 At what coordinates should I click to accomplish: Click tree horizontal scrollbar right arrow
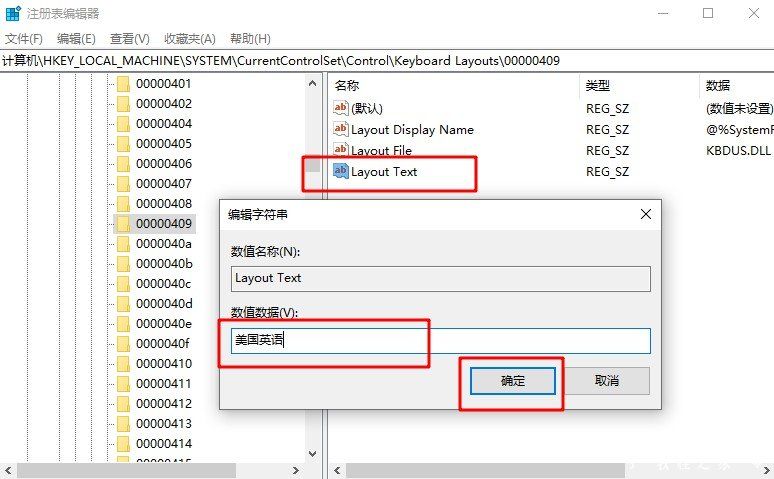click(296, 470)
